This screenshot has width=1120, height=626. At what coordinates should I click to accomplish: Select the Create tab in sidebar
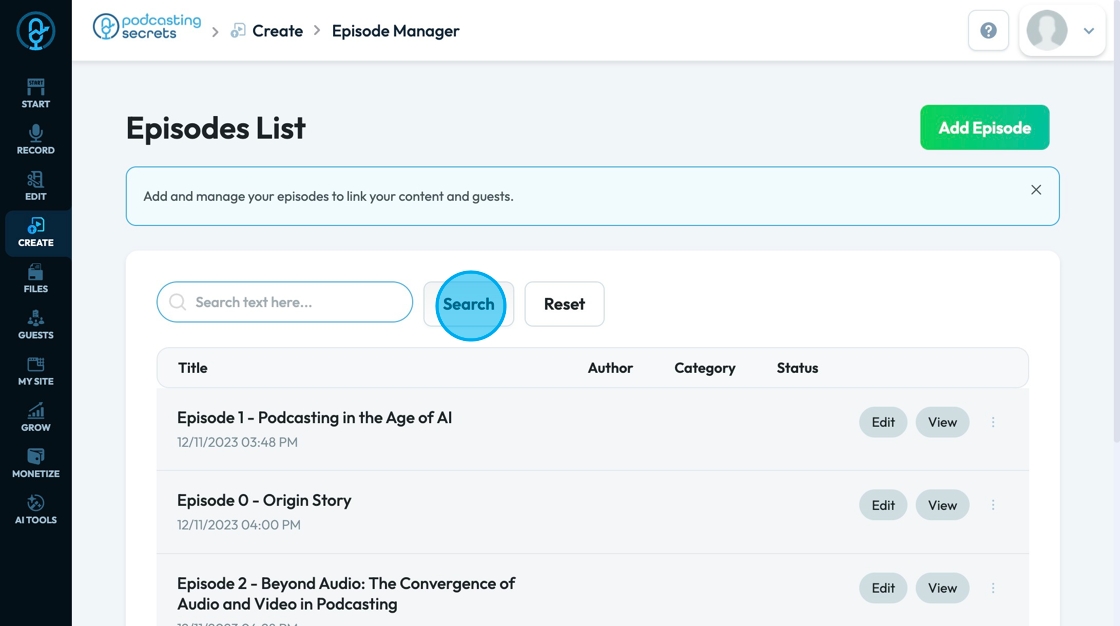[35, 232]
